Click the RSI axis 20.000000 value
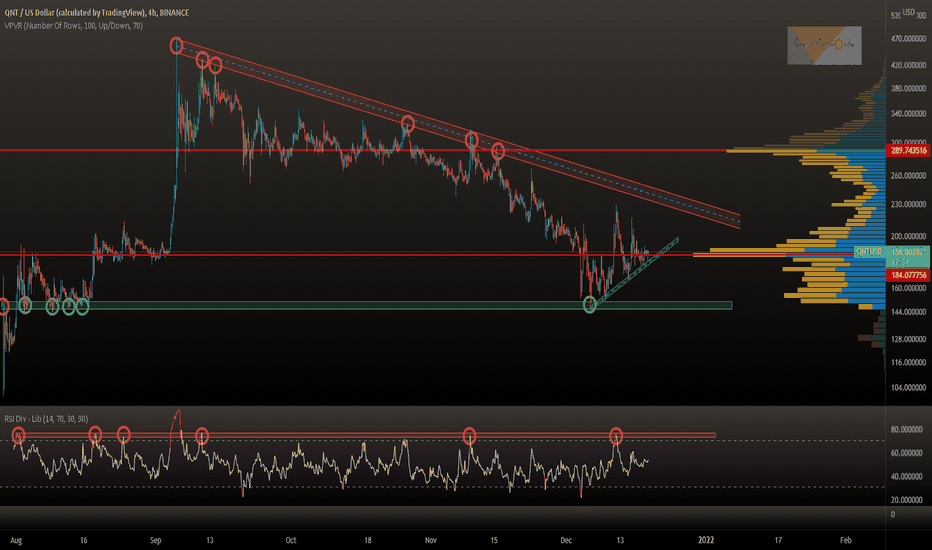Viewport: 932px width, 550px height. pos(906,500)
